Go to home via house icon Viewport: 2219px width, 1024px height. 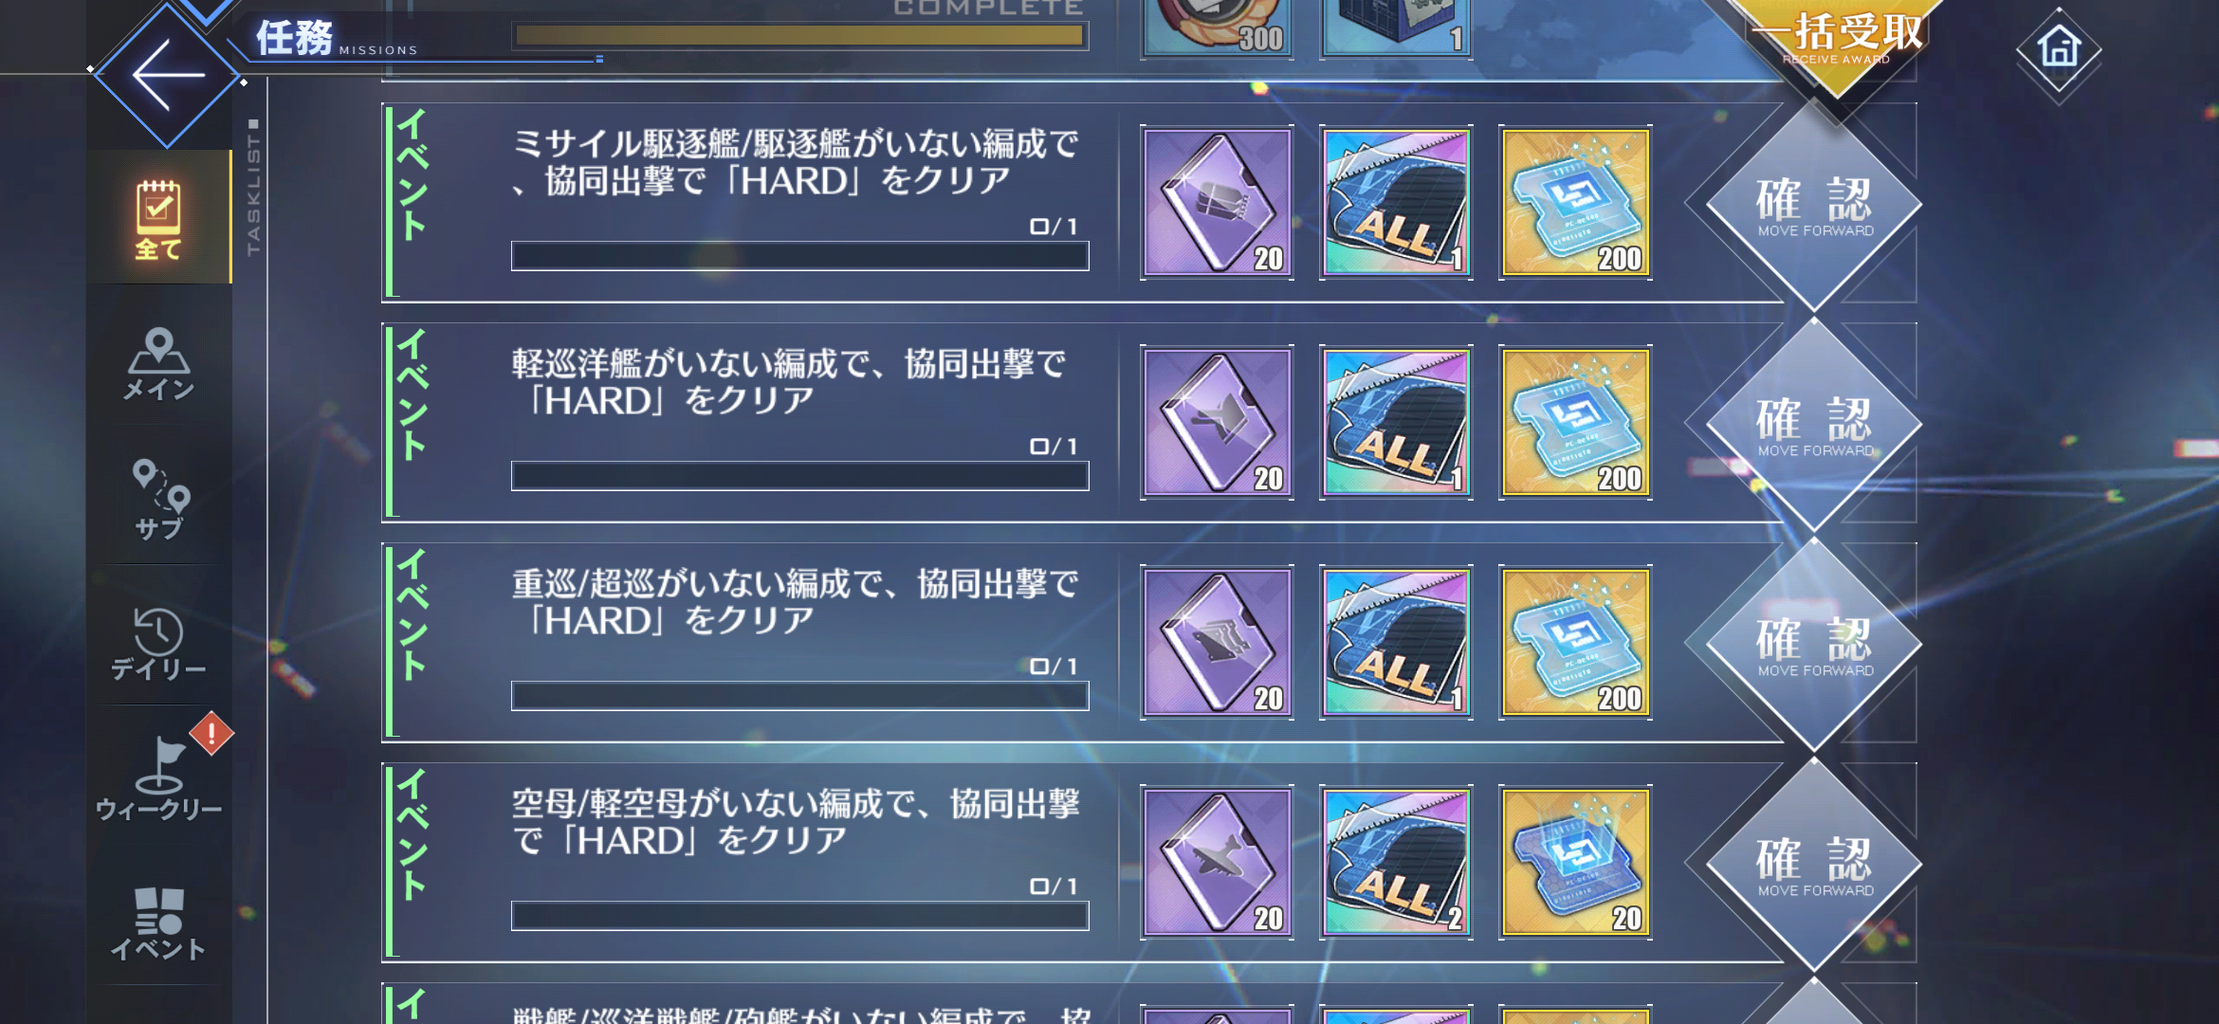tap(2059, 48)
